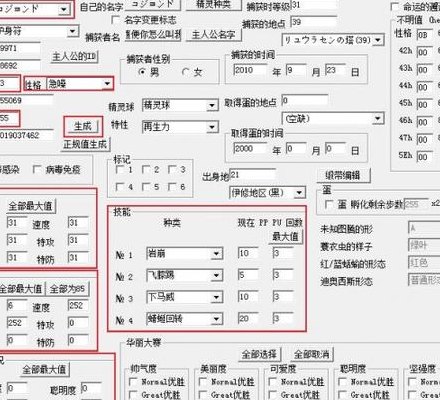Click the 最大值 button under PU 回数

coord(285,237)
